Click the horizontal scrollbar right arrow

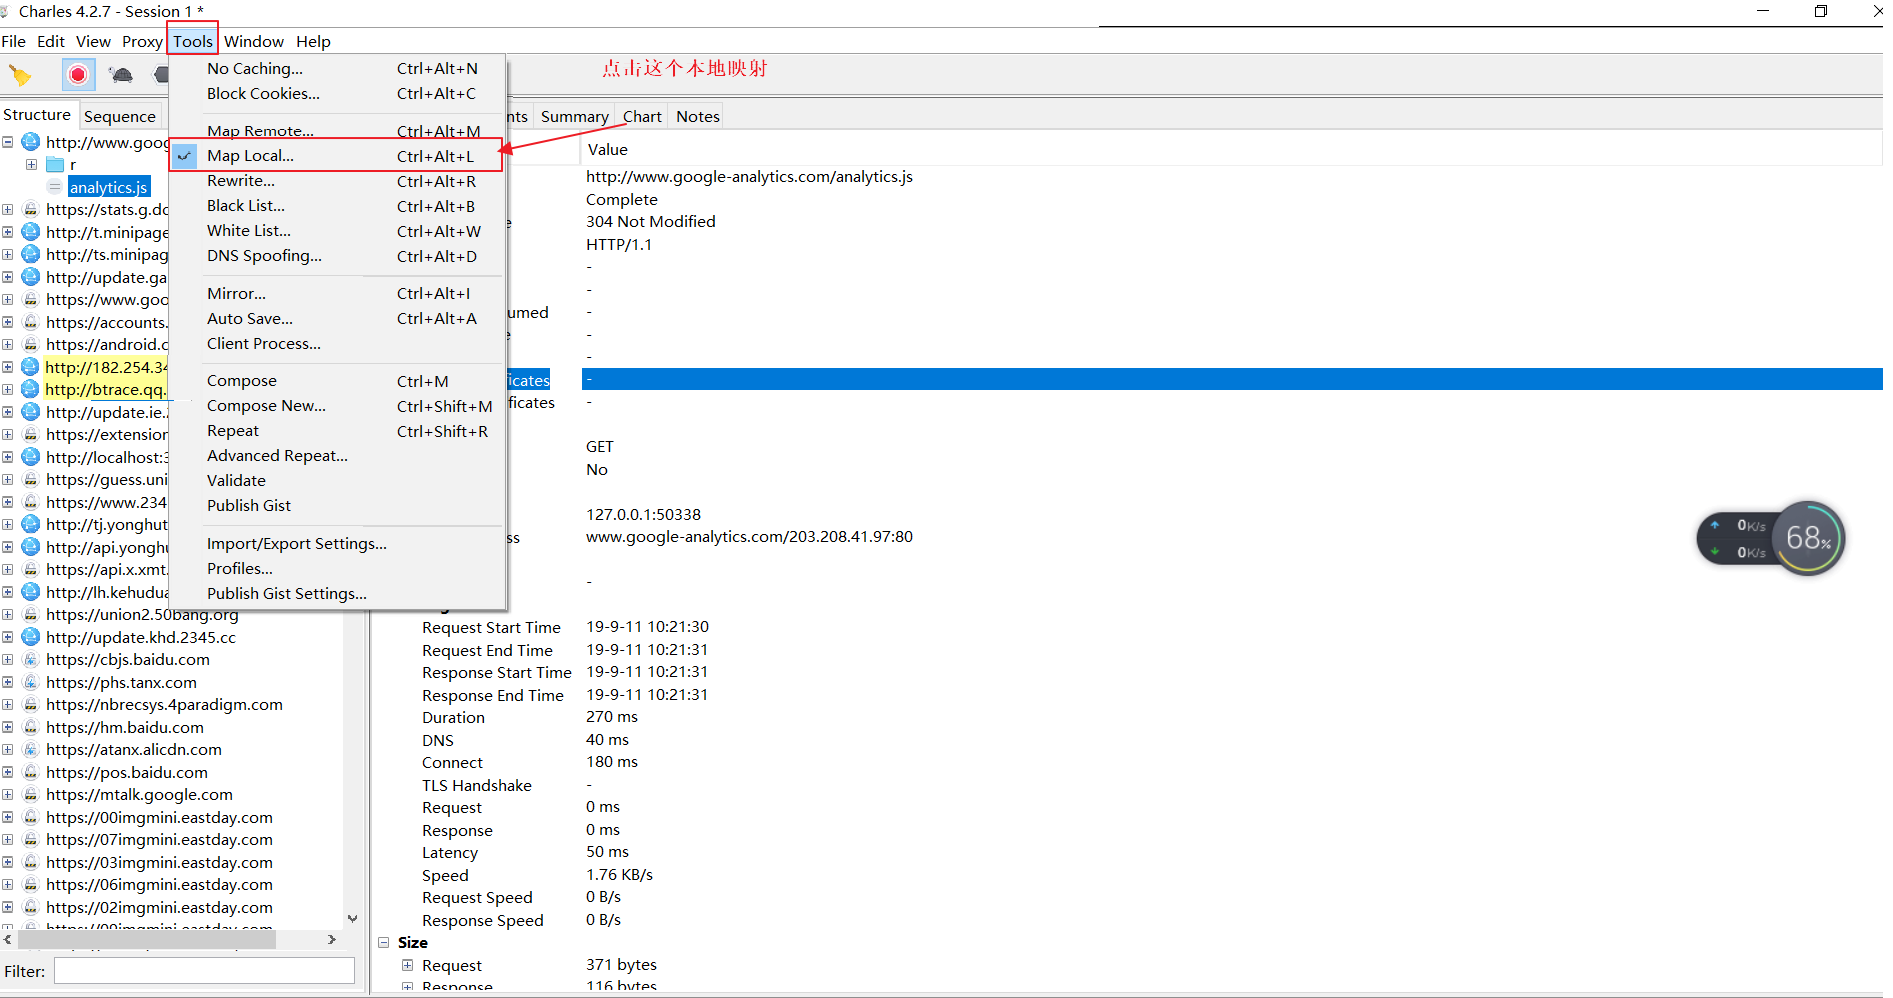[331, 939]
